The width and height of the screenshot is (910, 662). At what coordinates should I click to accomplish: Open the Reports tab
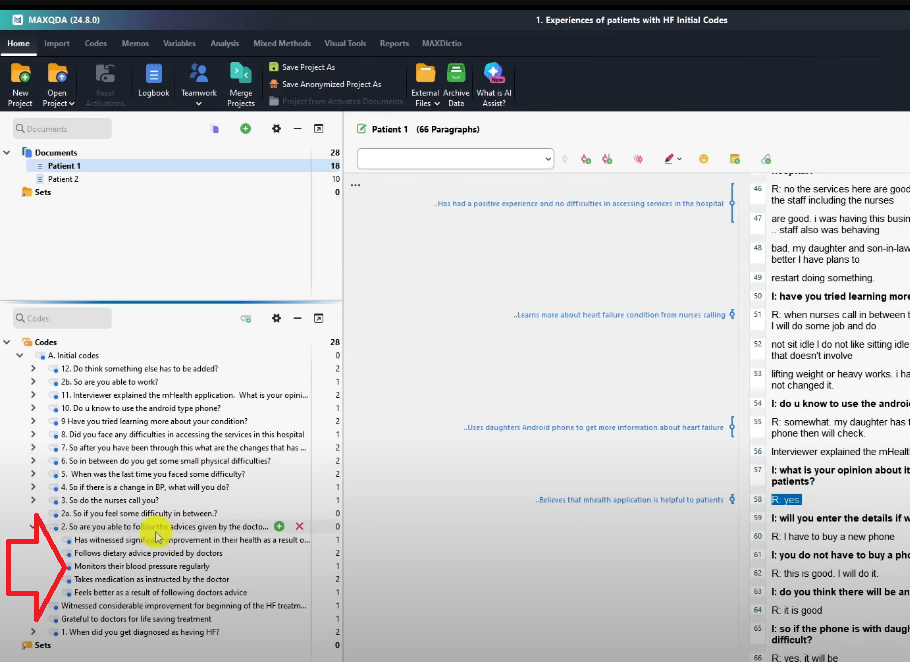(395, 44)
